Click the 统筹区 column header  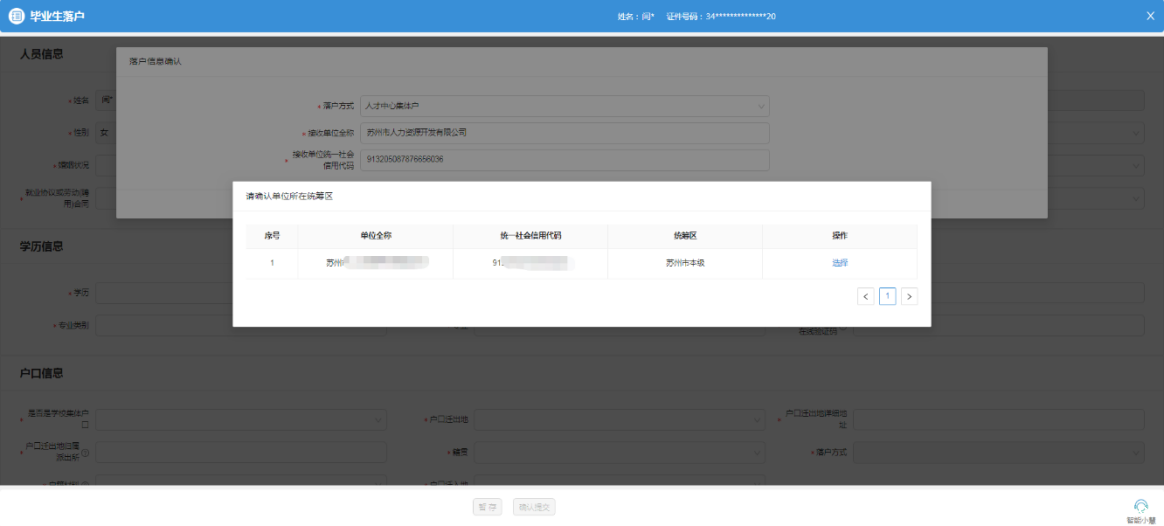[x=684, y=236]
